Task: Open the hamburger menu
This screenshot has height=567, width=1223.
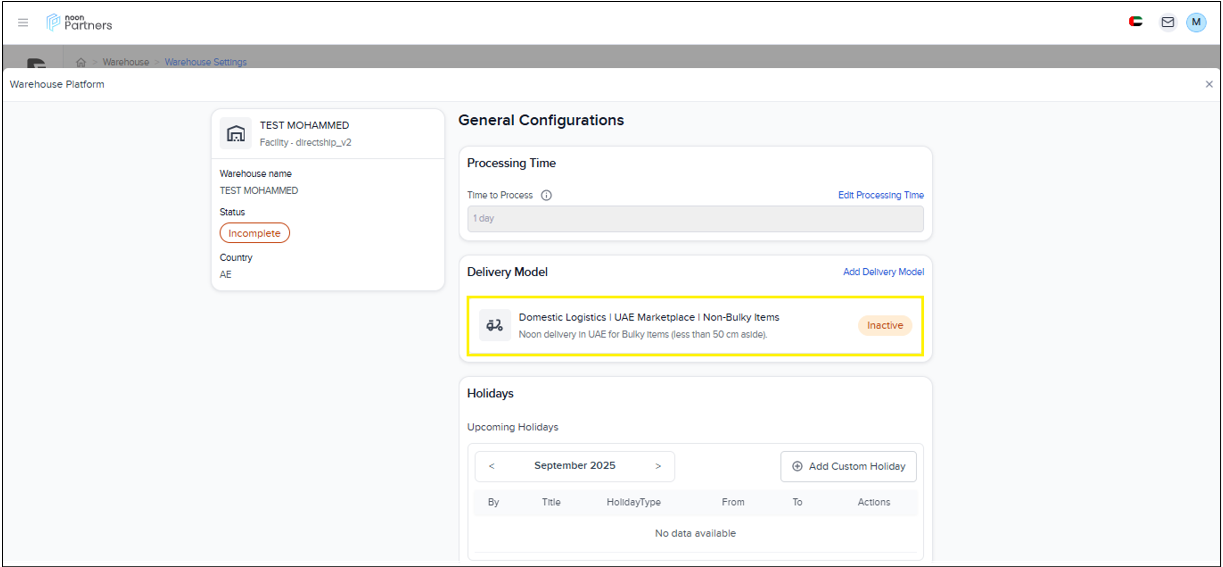Action: click(x=23, y=22)
